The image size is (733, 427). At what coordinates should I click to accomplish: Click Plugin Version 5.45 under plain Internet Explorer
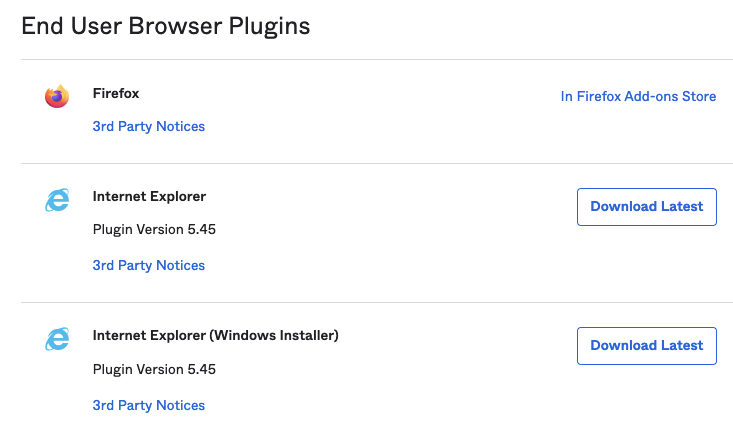click(154, 230)
